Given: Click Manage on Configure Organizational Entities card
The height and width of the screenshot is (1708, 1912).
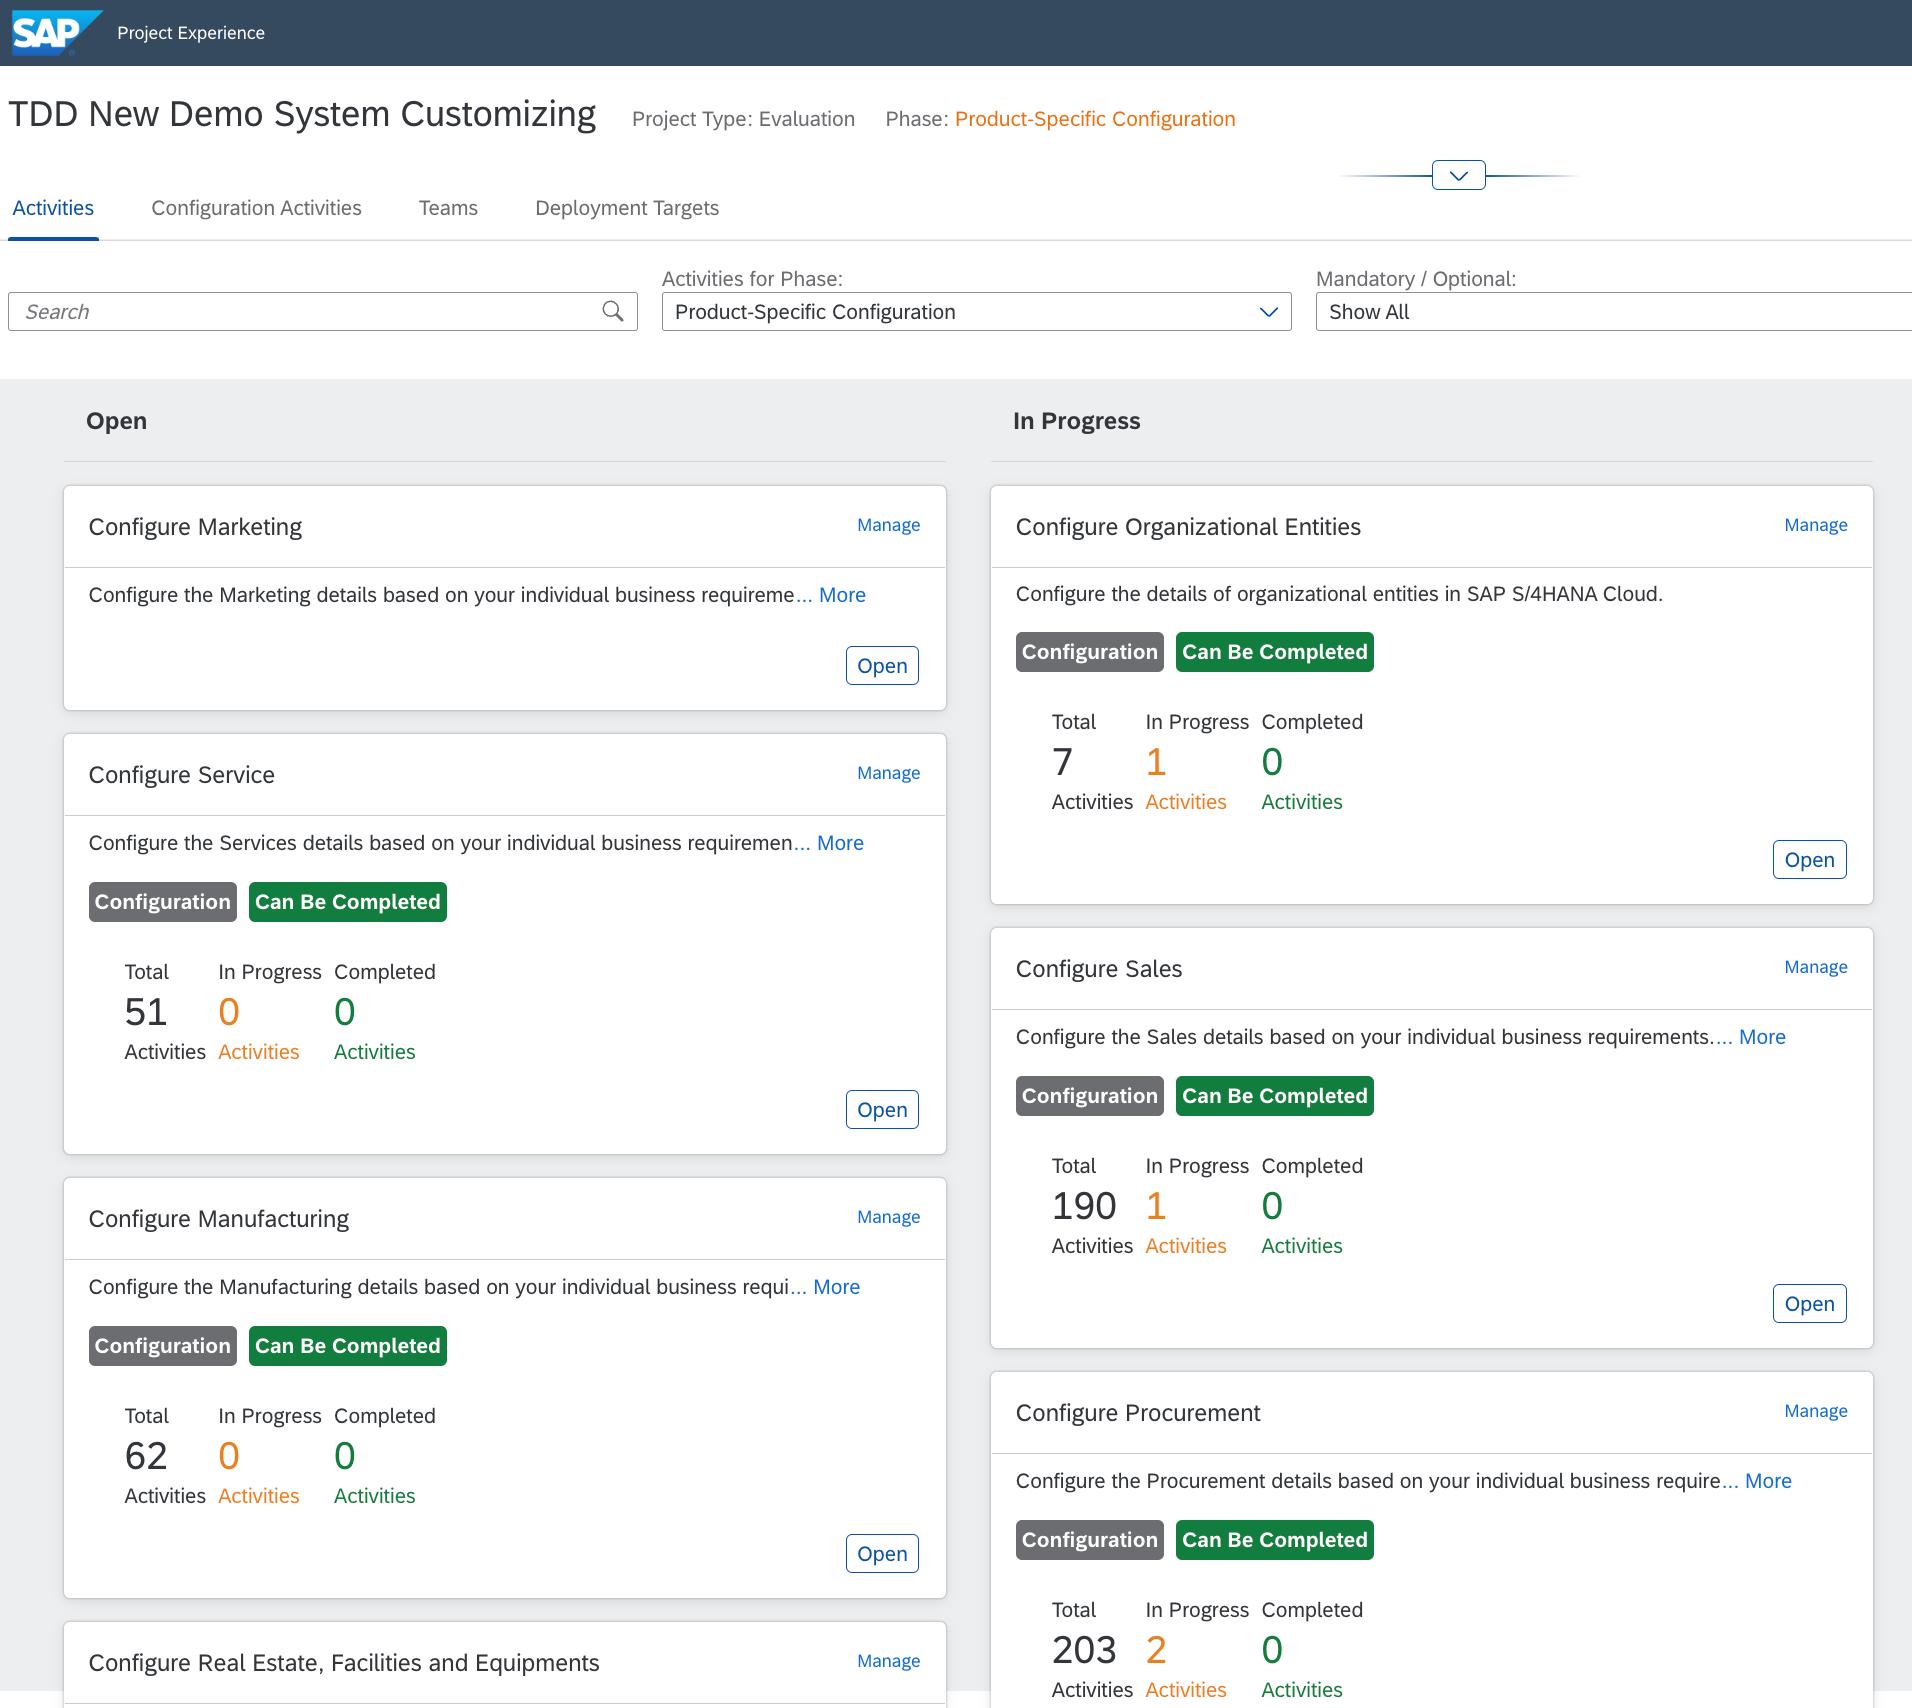Looking at the screenshot, I should point(1816,525).
